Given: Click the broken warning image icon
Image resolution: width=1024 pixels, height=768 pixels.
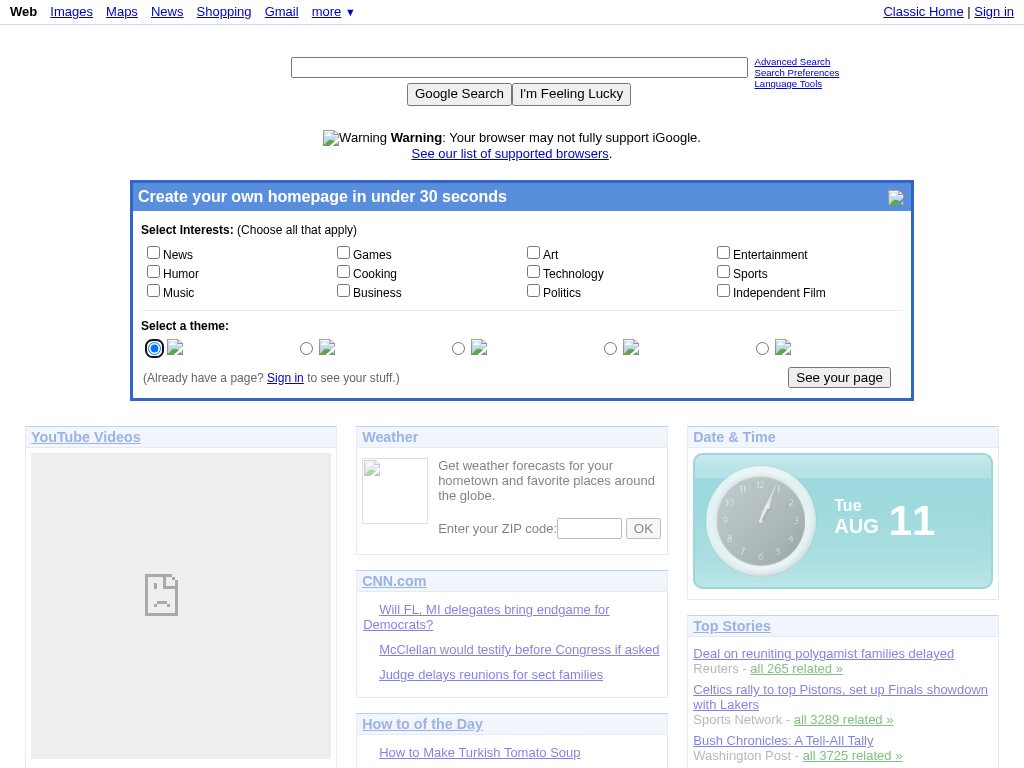Looking at the screenshot, I should (330, 138).
